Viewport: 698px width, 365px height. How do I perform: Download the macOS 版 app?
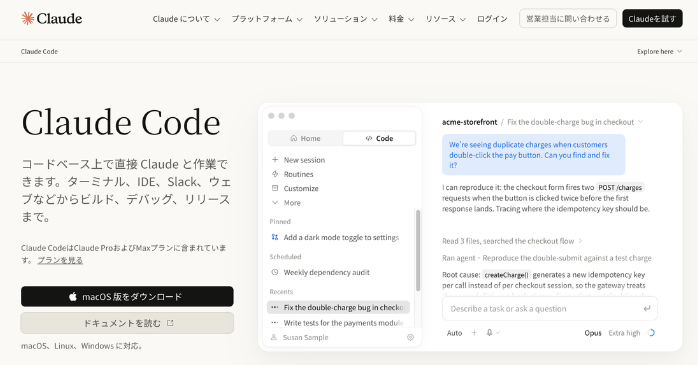tap(127, 296)
